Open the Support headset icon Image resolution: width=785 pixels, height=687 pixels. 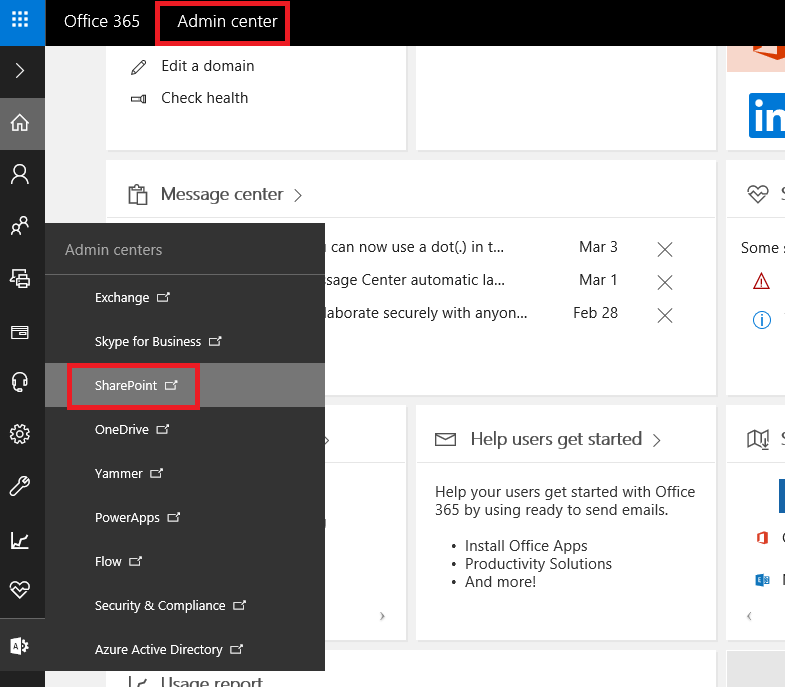tap(20, 382)
